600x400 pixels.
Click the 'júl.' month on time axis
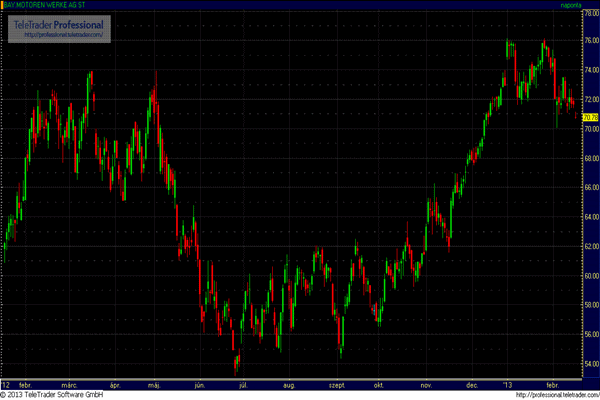tap(242, 384)
